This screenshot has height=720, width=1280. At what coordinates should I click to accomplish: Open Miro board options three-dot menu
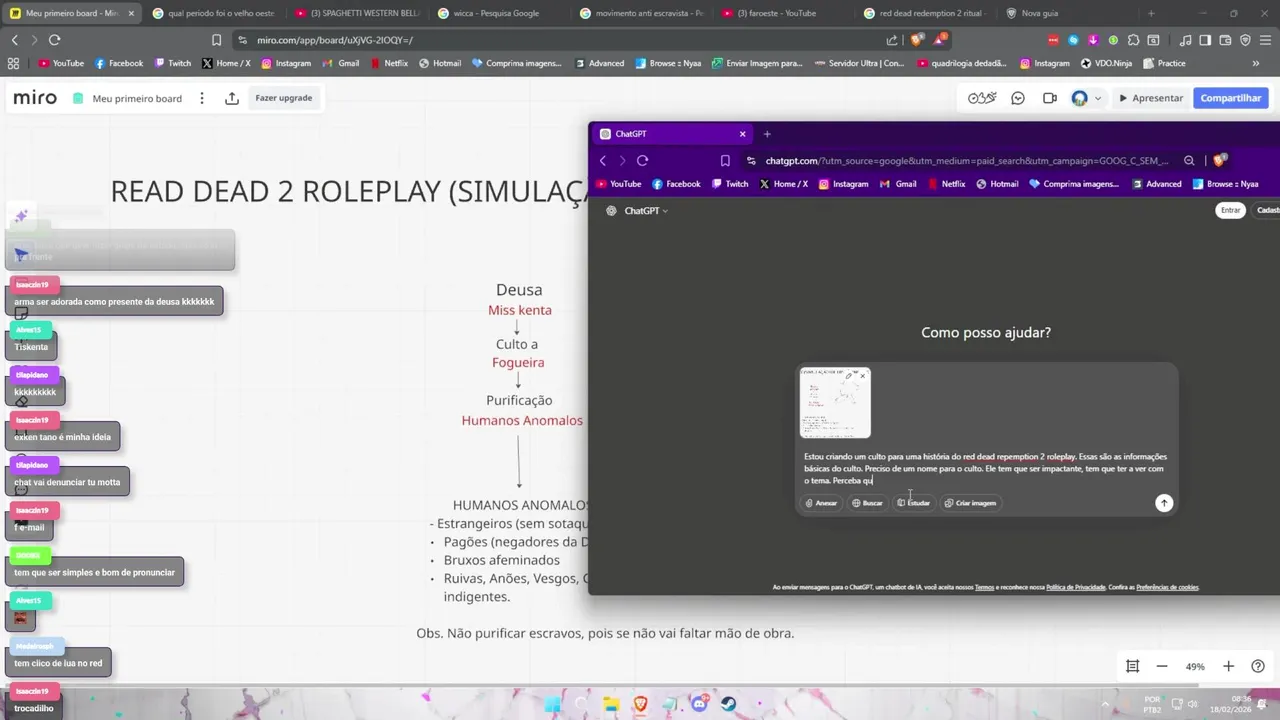tap(202, 98)
